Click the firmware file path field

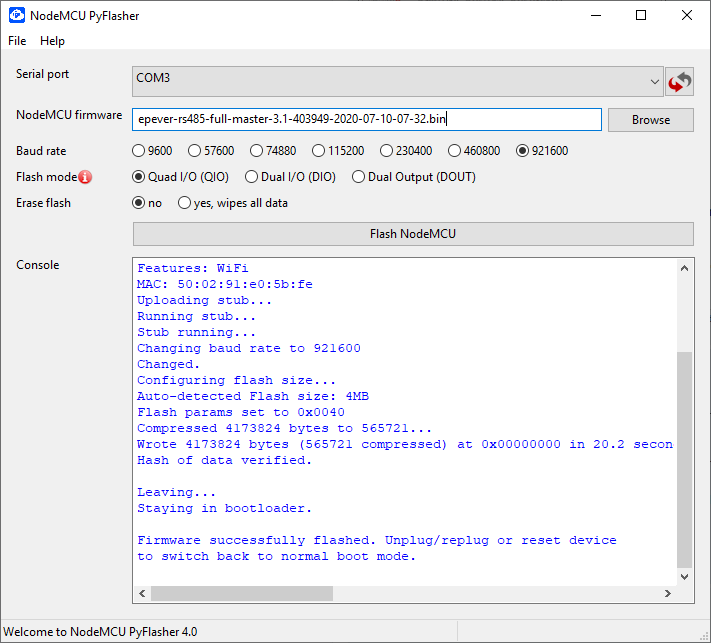tap(366, 120)
